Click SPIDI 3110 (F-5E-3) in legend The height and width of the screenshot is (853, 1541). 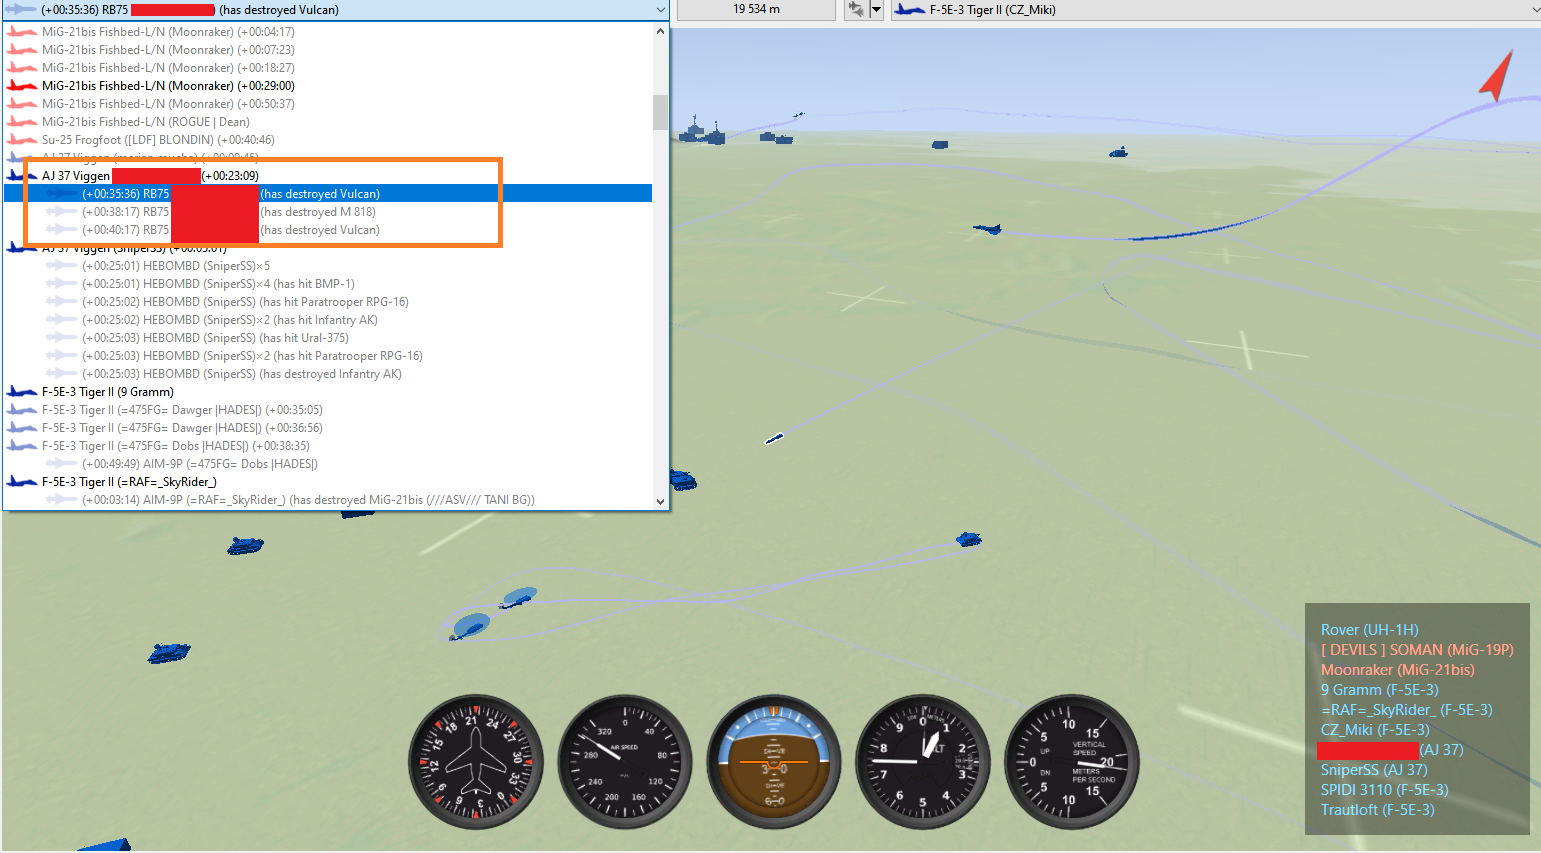pos(1384,790)
